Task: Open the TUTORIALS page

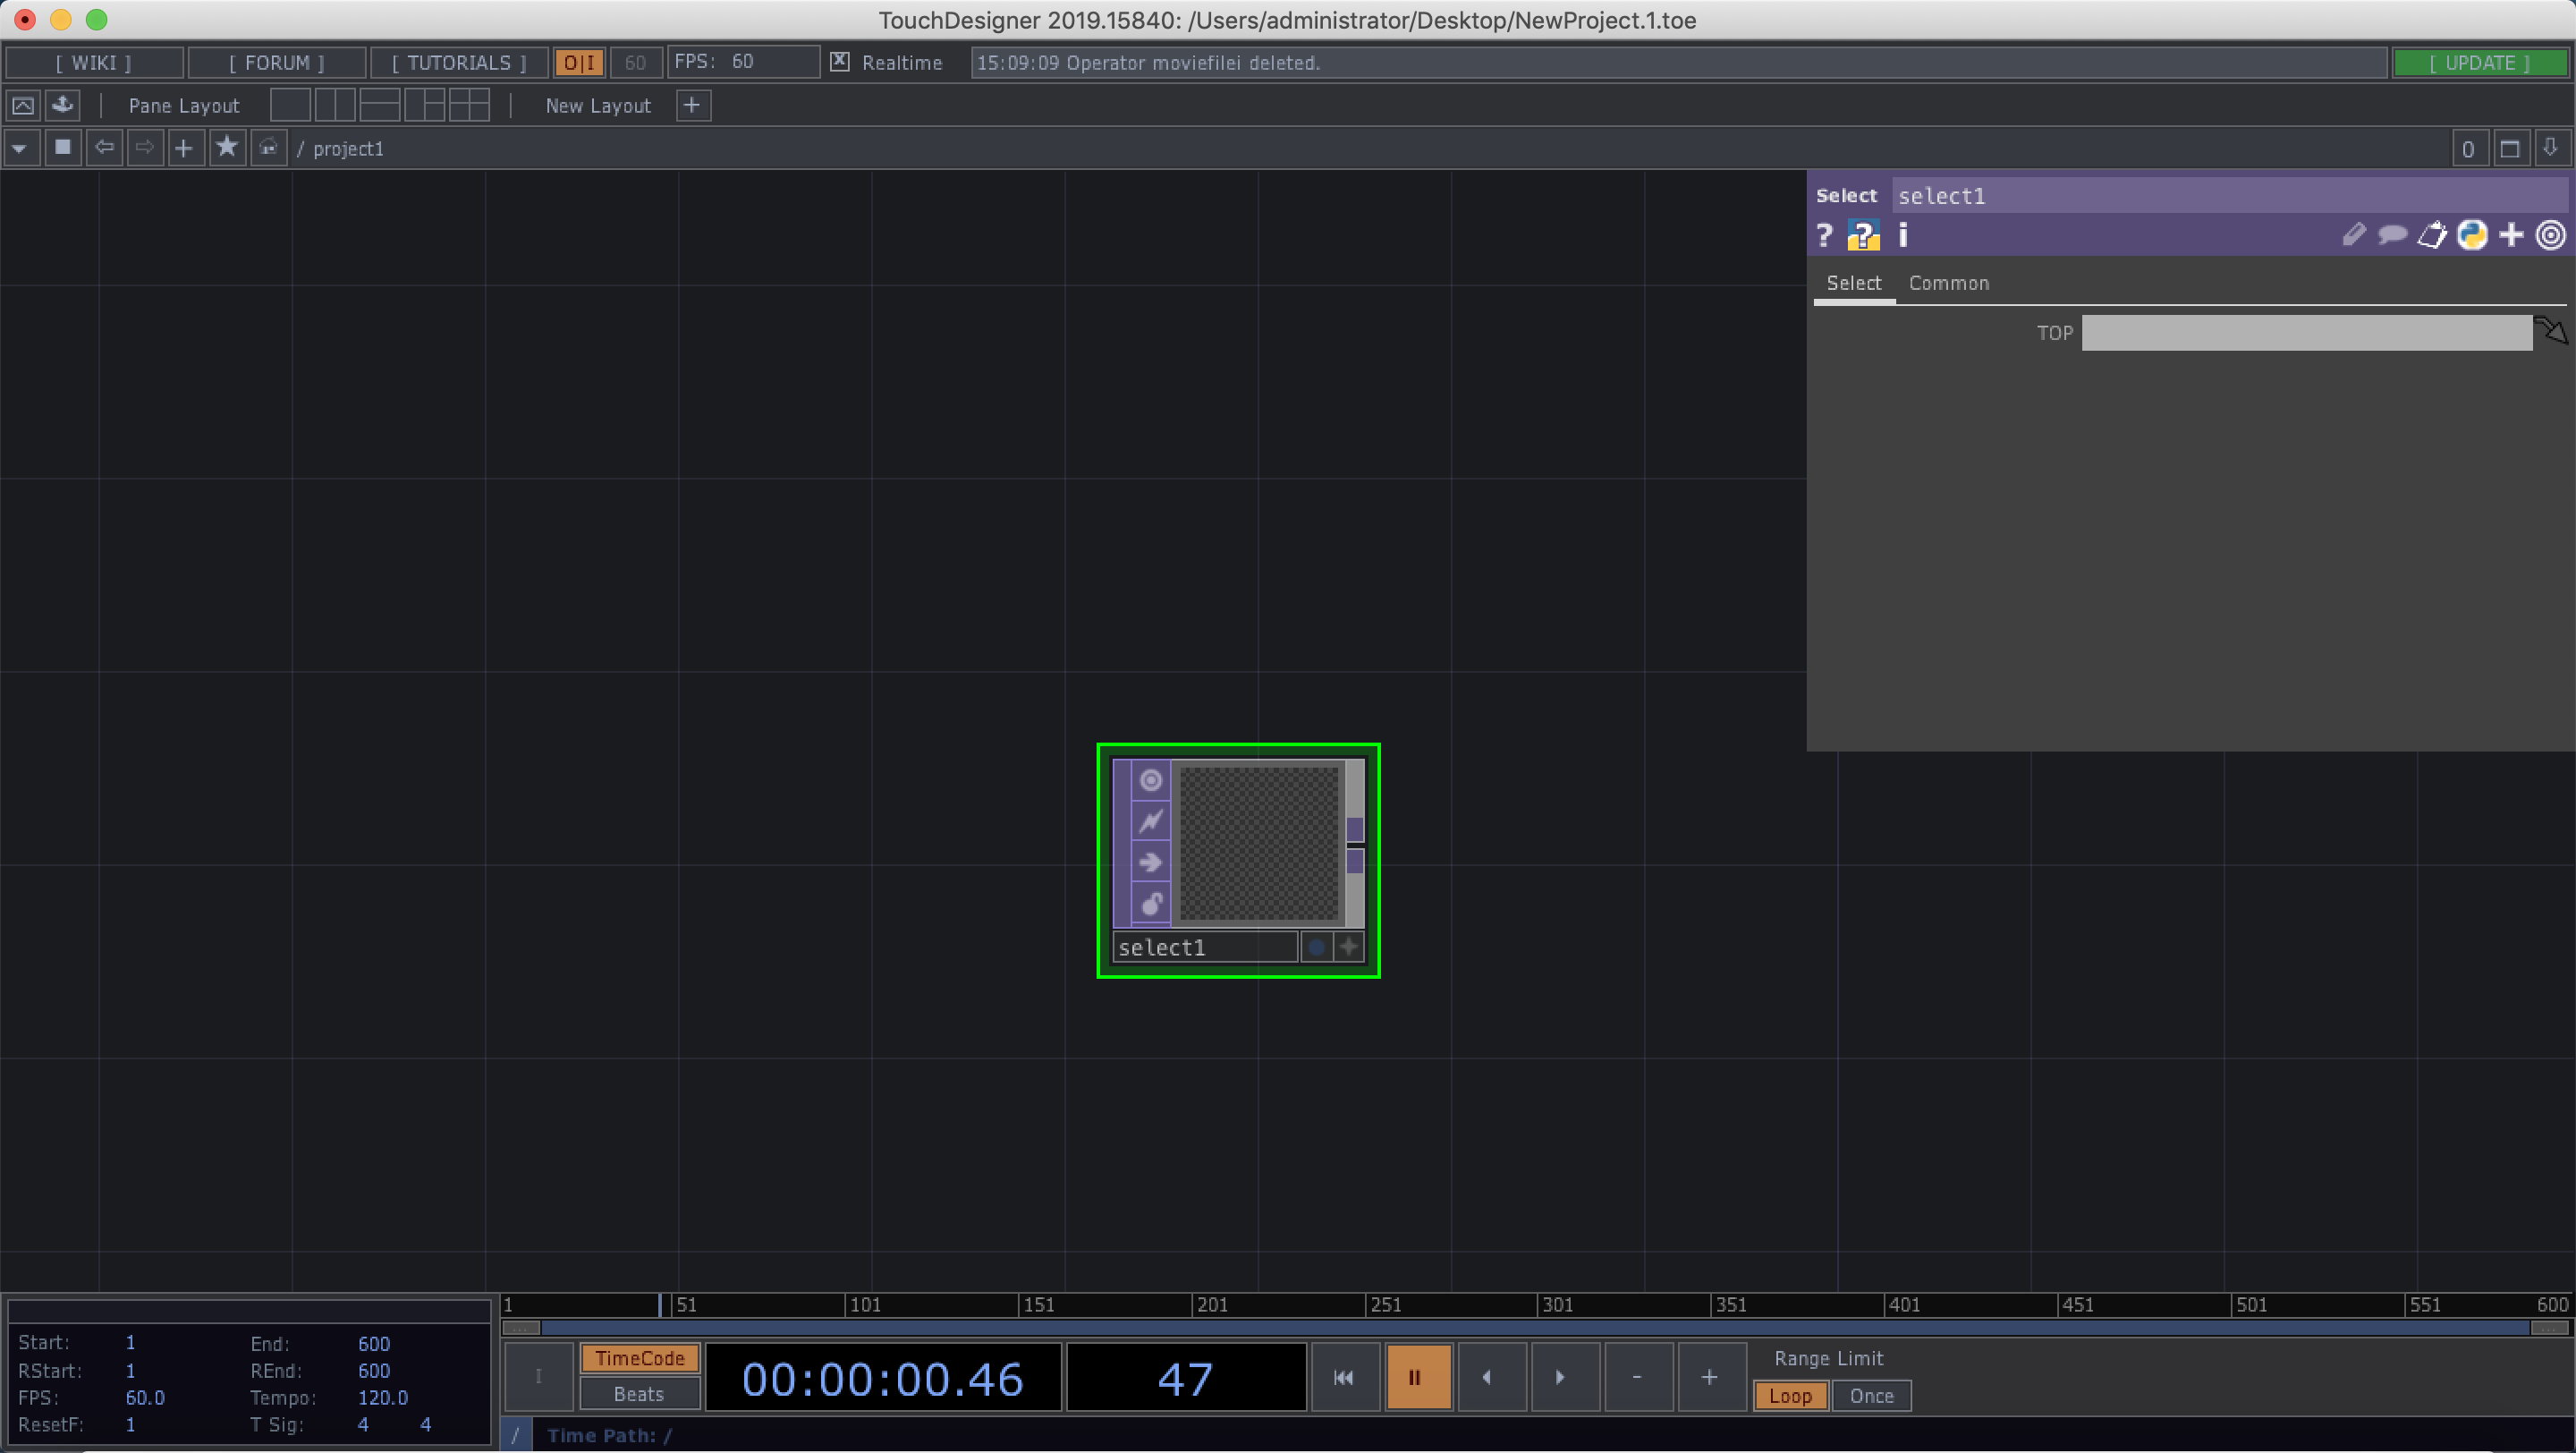Action: point(458,62)
